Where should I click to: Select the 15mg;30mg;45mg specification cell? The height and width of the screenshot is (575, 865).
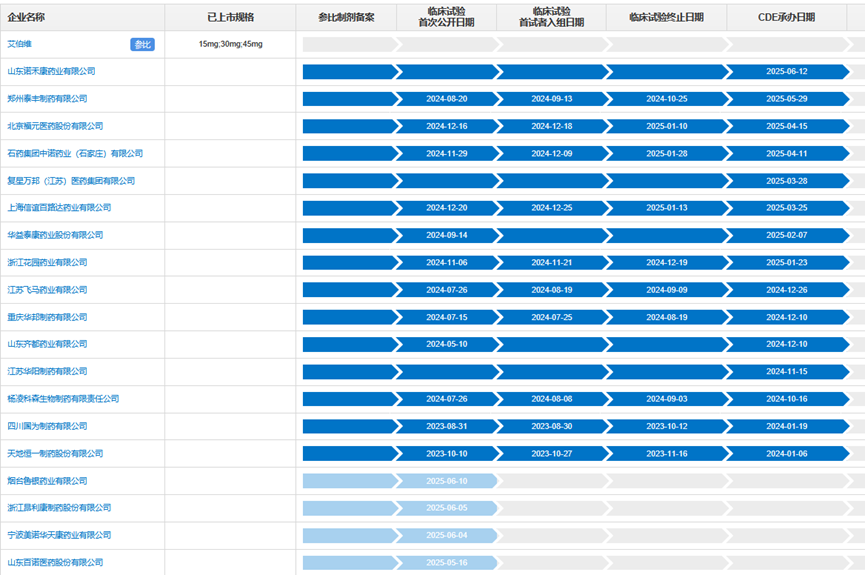[231, 44]
